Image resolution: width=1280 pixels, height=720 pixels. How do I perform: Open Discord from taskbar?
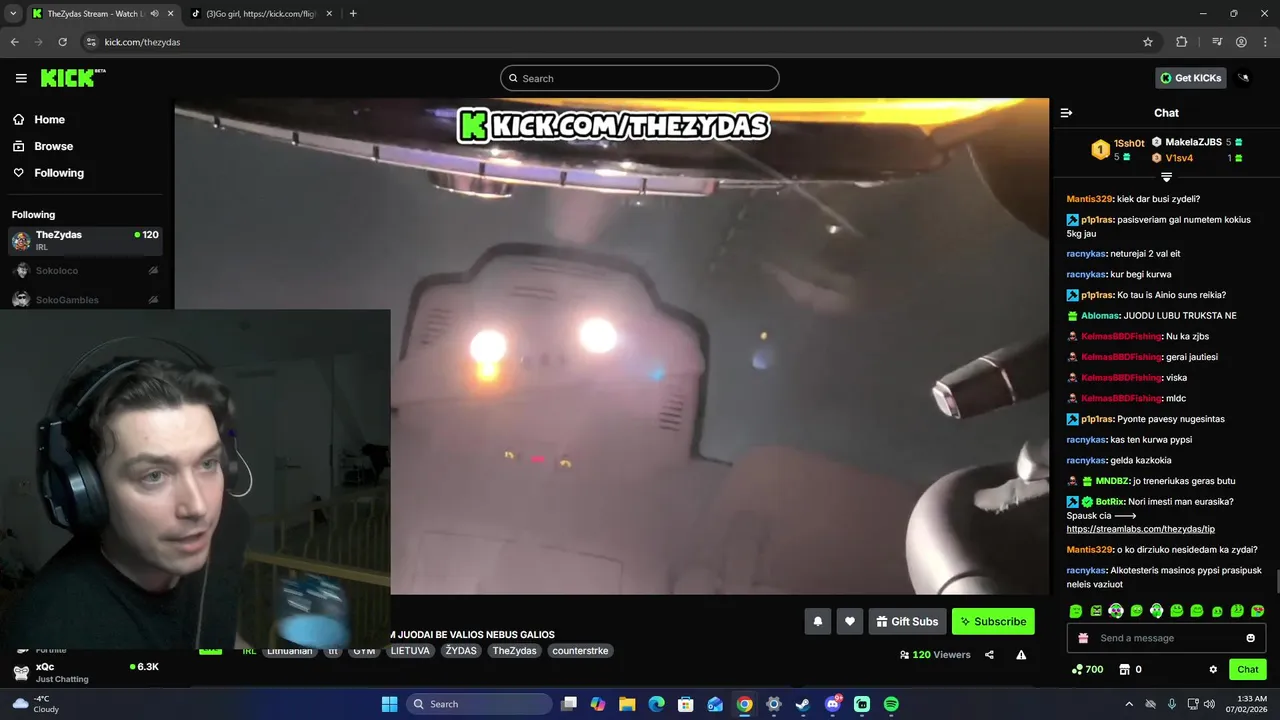coord(832,704)
